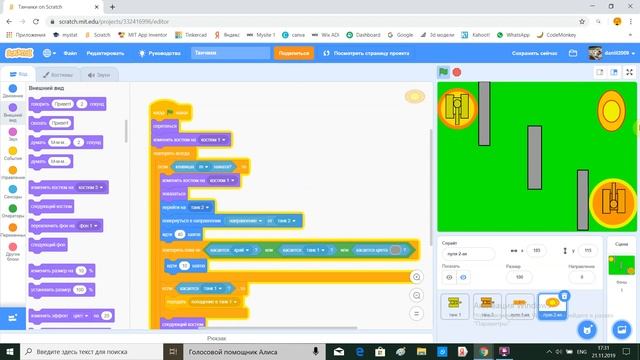
Task: Open the Motion blocks category
Action: pyautogui.click(x=13, y=91)
